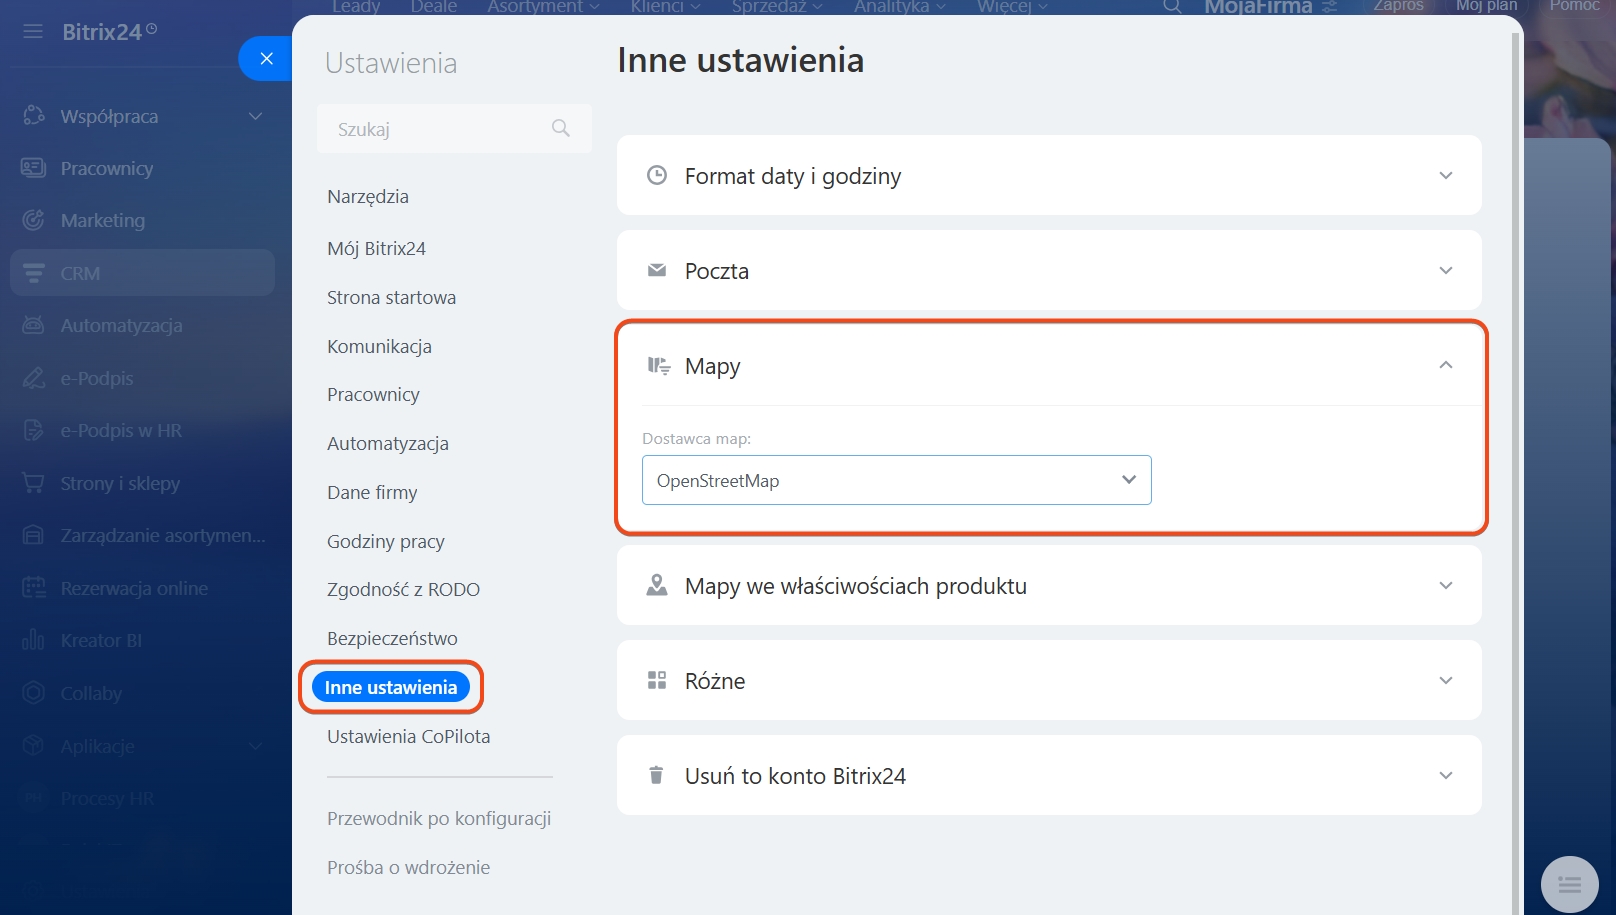
Task: Open Ustawienia CoPilota settings page
Action: tap(408, 737)
